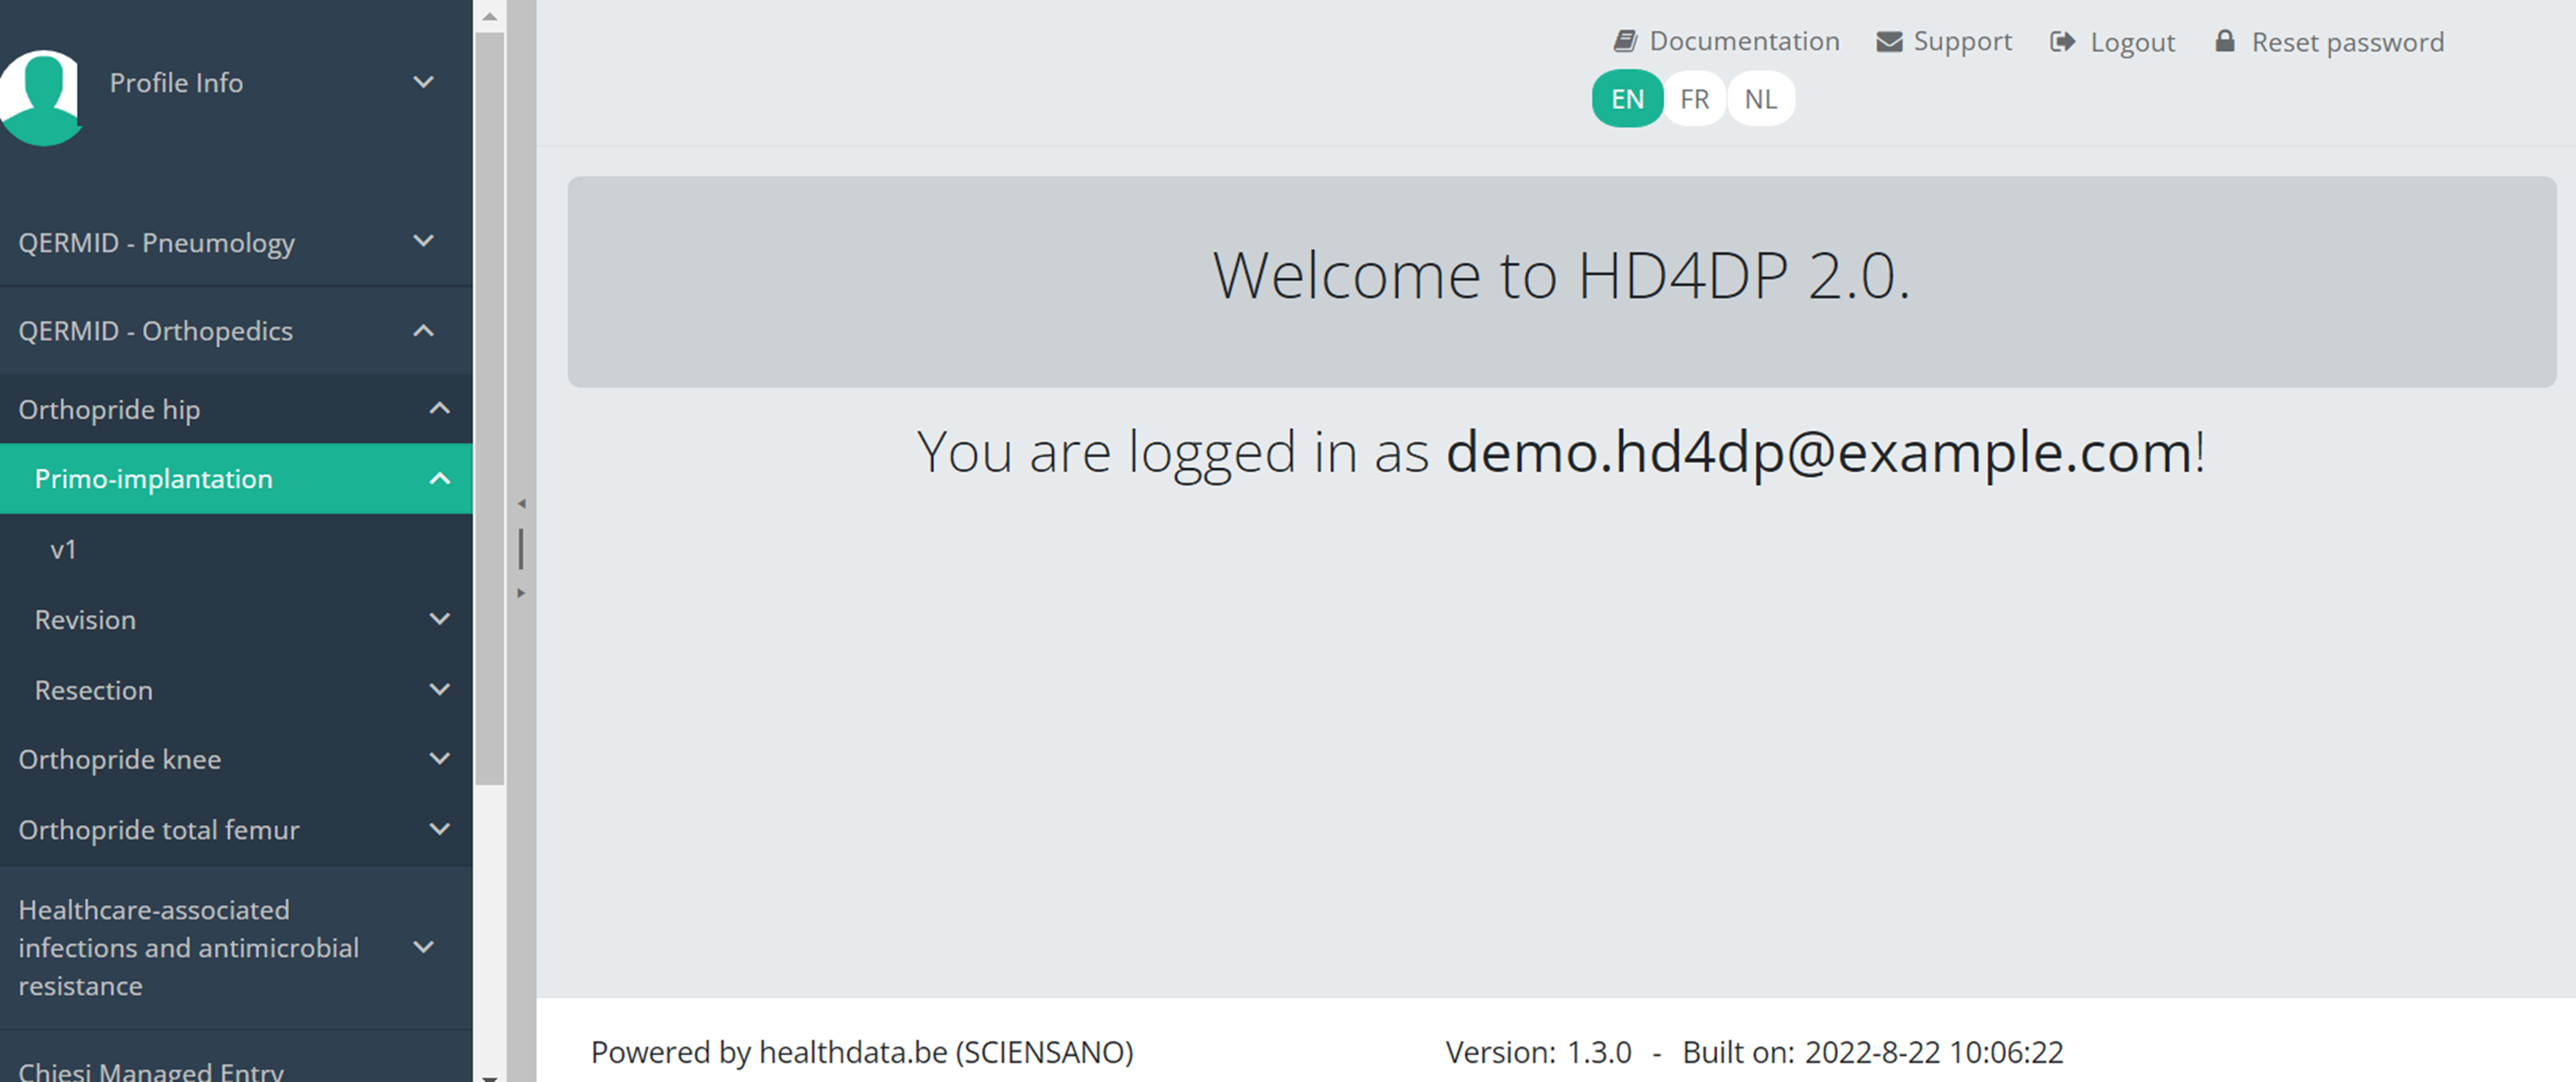This screenshot has height=1082, width=2576.
Task: Click the splitter collapse-left arrow
Action: click(521, 504)
